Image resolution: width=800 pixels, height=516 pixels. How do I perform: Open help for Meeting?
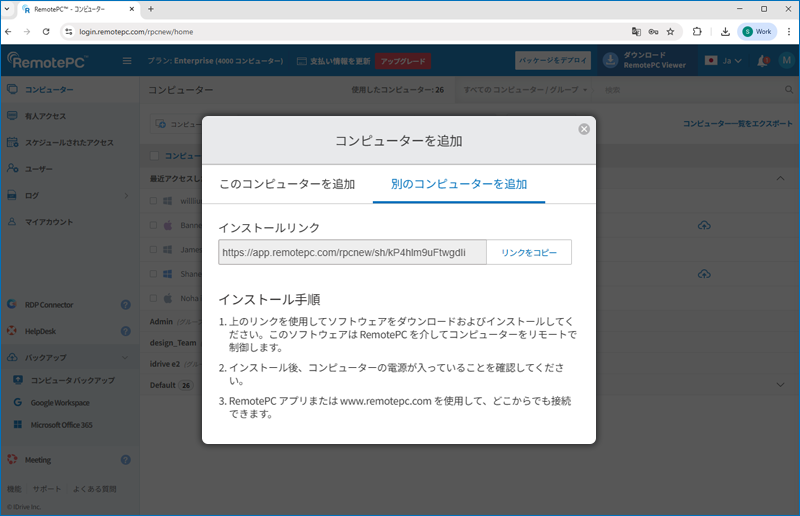[x=126, y=460]
